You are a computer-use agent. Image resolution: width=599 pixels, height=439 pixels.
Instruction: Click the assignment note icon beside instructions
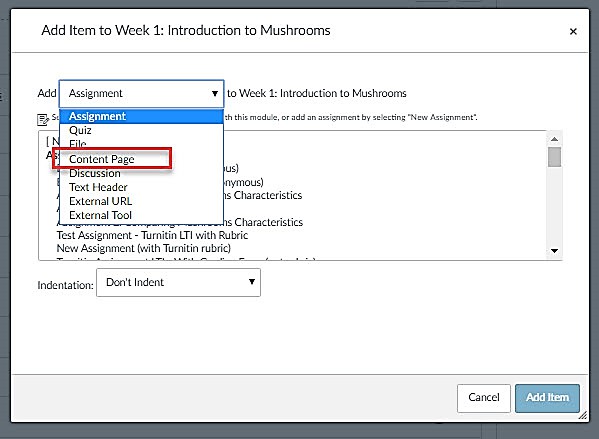(43, 120)
